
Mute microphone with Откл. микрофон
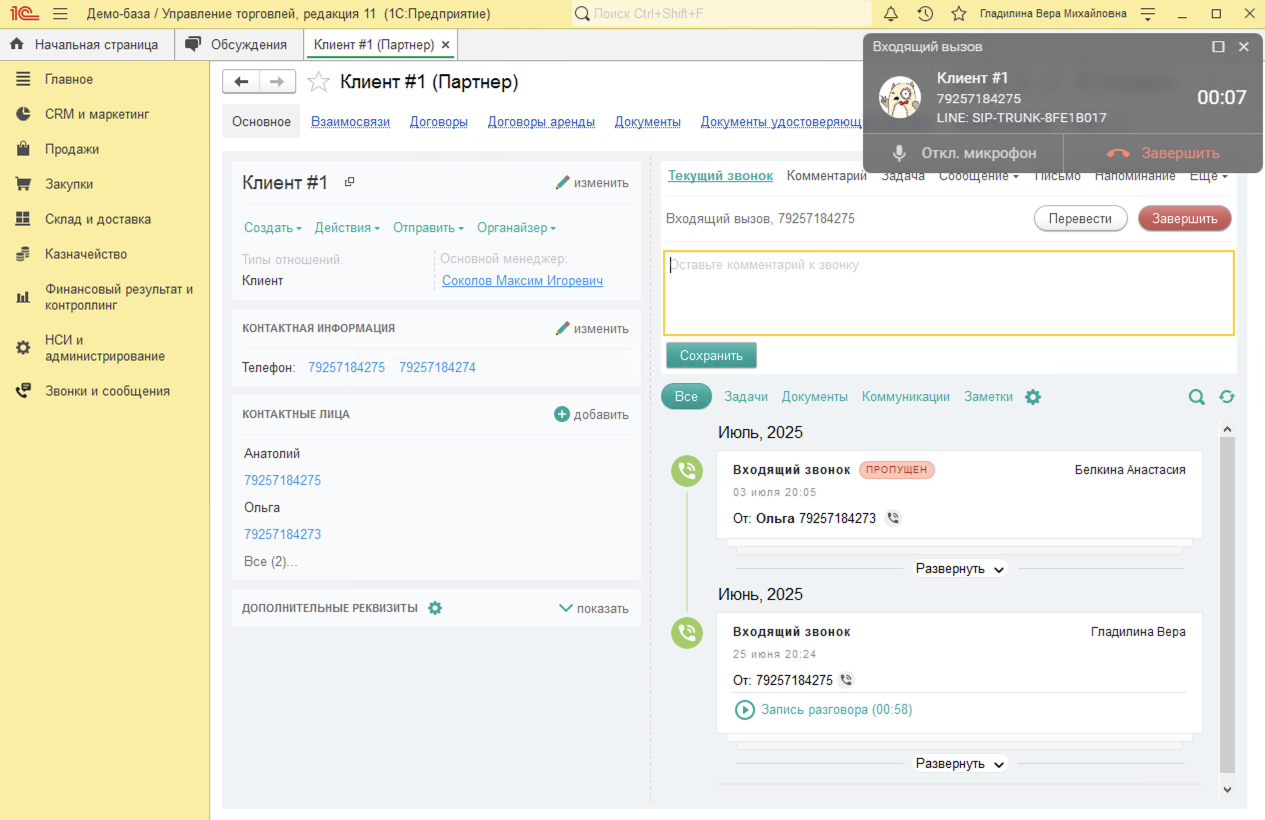(x=963, y=153)
